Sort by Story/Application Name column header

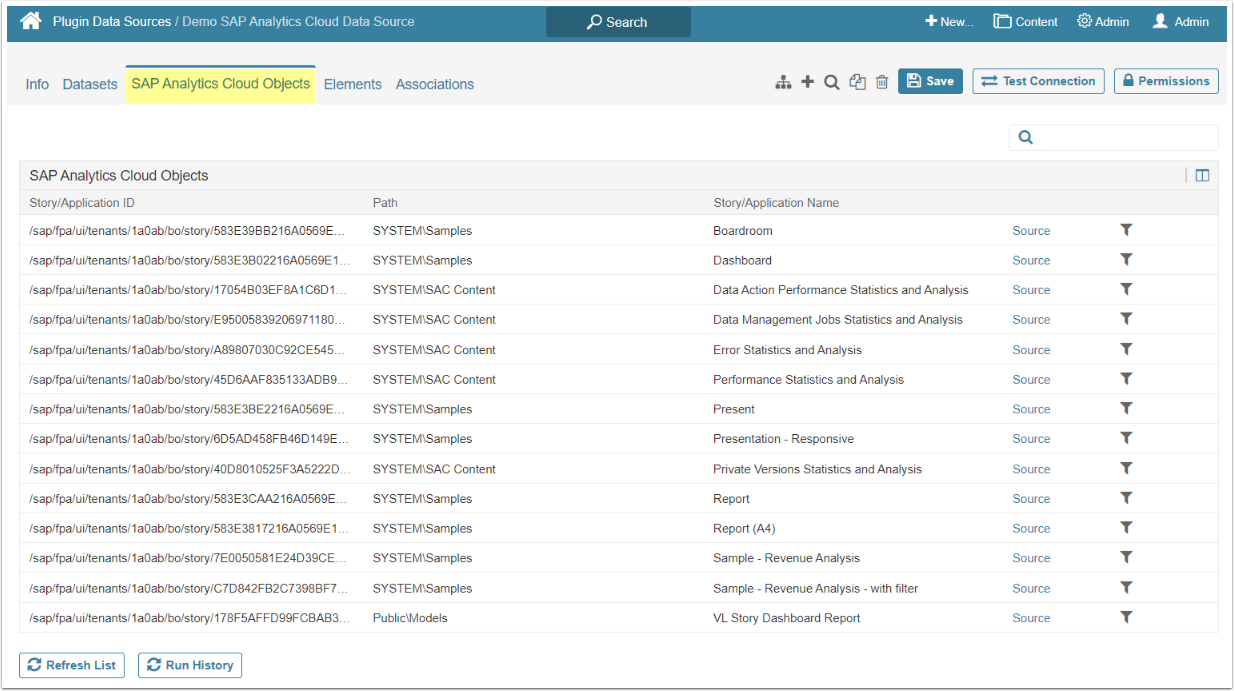click(776, 203)
